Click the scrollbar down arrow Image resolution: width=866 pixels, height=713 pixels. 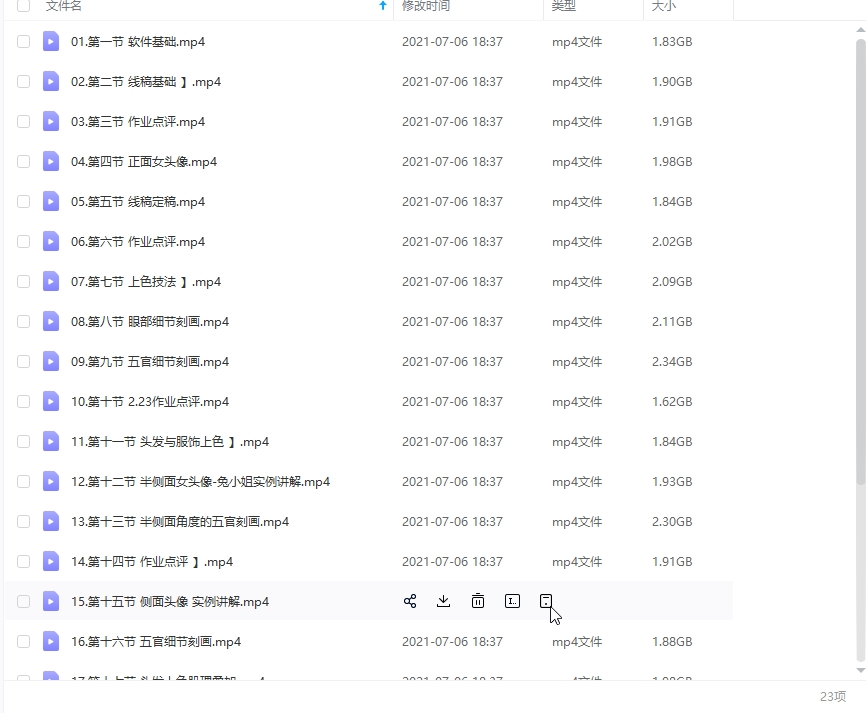coord(860,670)
